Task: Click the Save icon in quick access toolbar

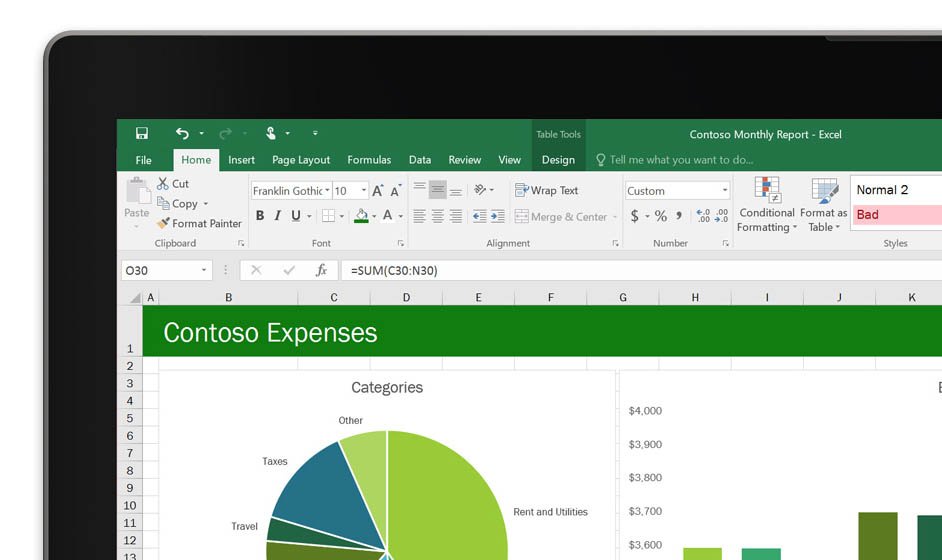Action: pyautogui.click(x=142, y=133)
